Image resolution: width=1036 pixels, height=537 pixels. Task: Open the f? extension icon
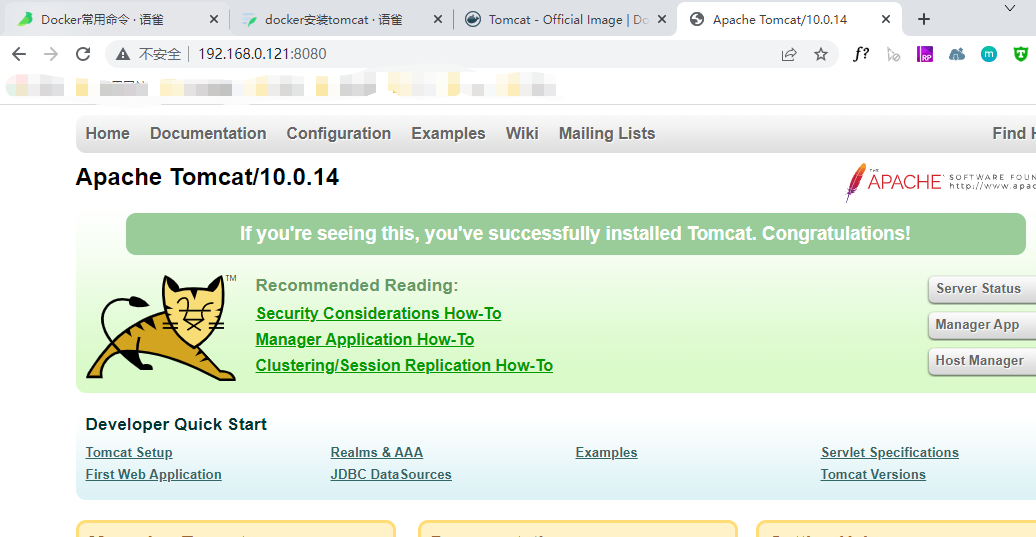860,54
